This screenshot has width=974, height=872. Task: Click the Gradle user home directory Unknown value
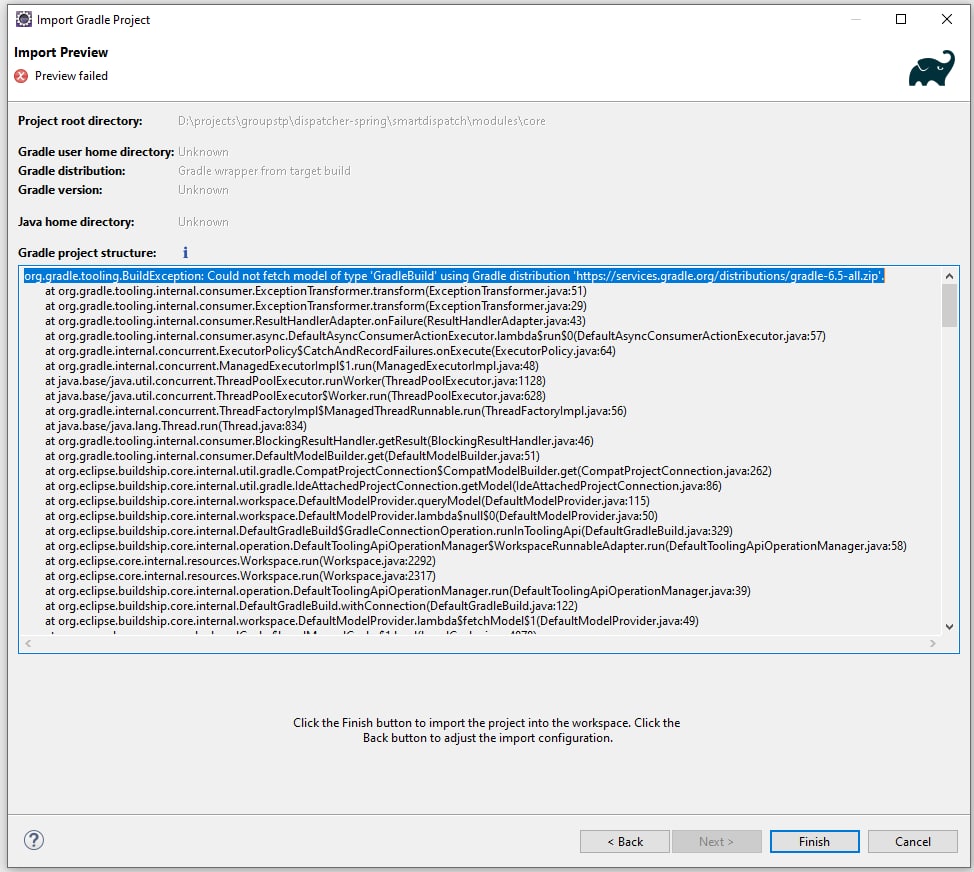(203, 152)
